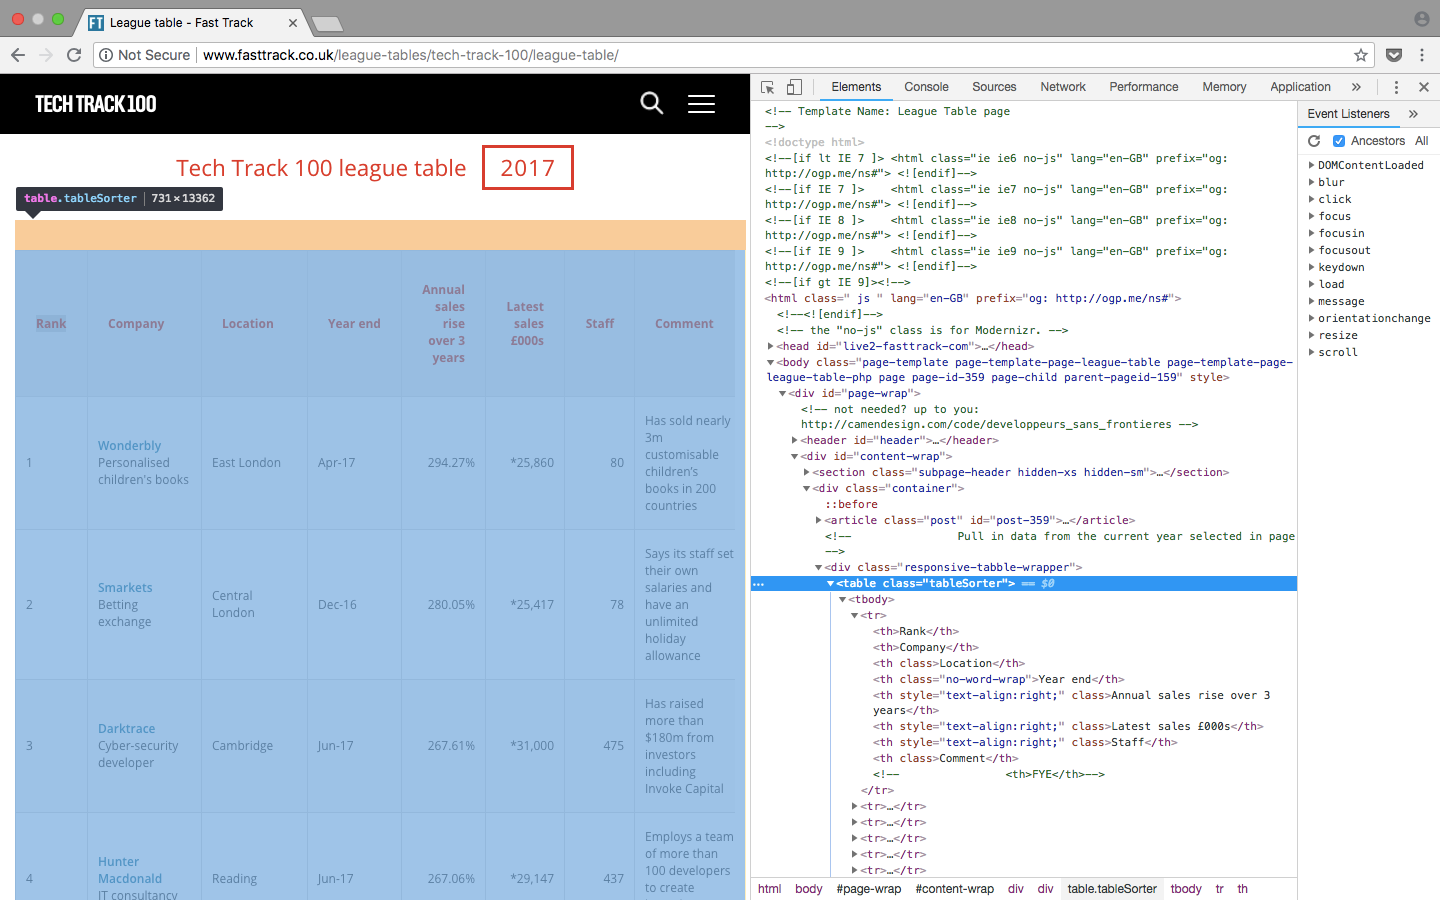Close the League table browser tab
This screenshot has width=1440, height=900.
point(293,23)
